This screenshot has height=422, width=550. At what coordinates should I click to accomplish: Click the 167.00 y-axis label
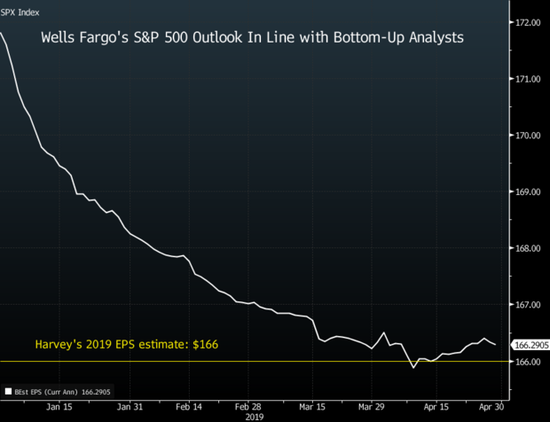coord(528,305)
